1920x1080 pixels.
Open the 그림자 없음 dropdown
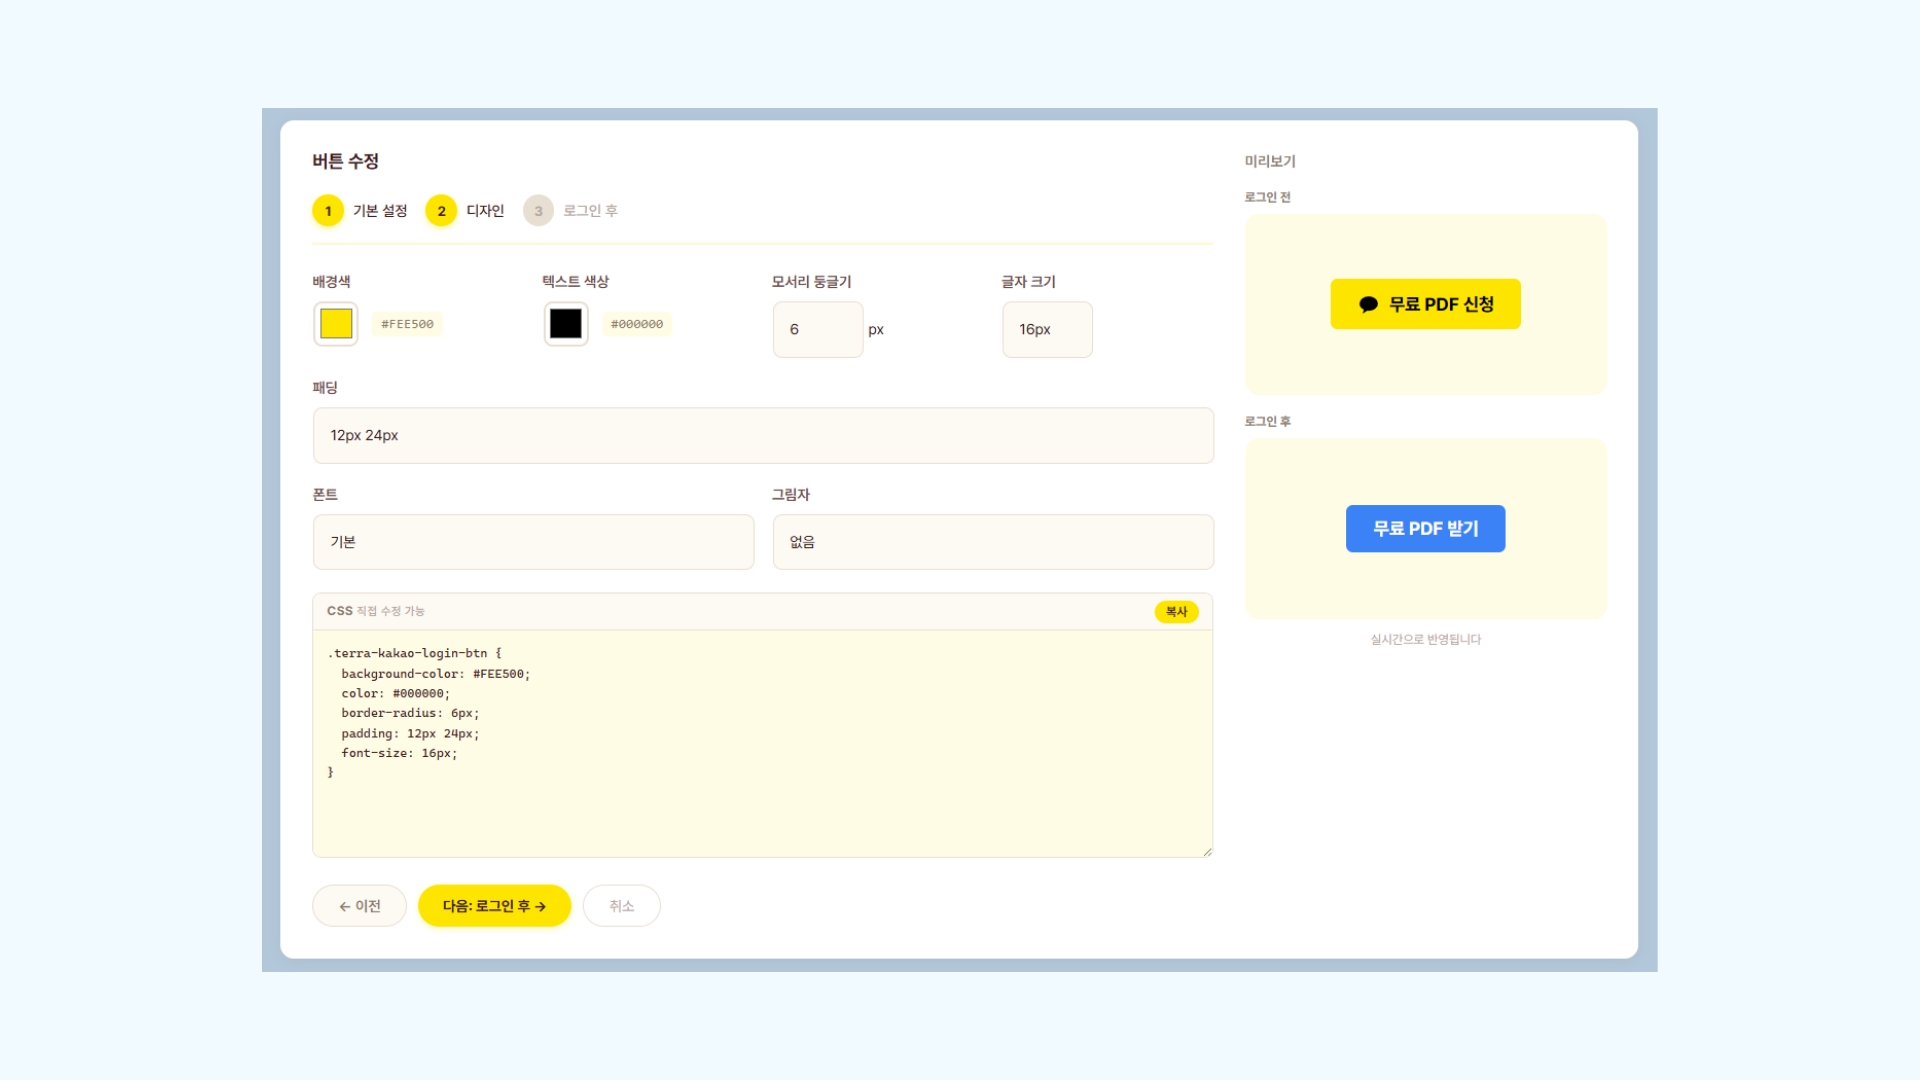click(x=992, y=542)
